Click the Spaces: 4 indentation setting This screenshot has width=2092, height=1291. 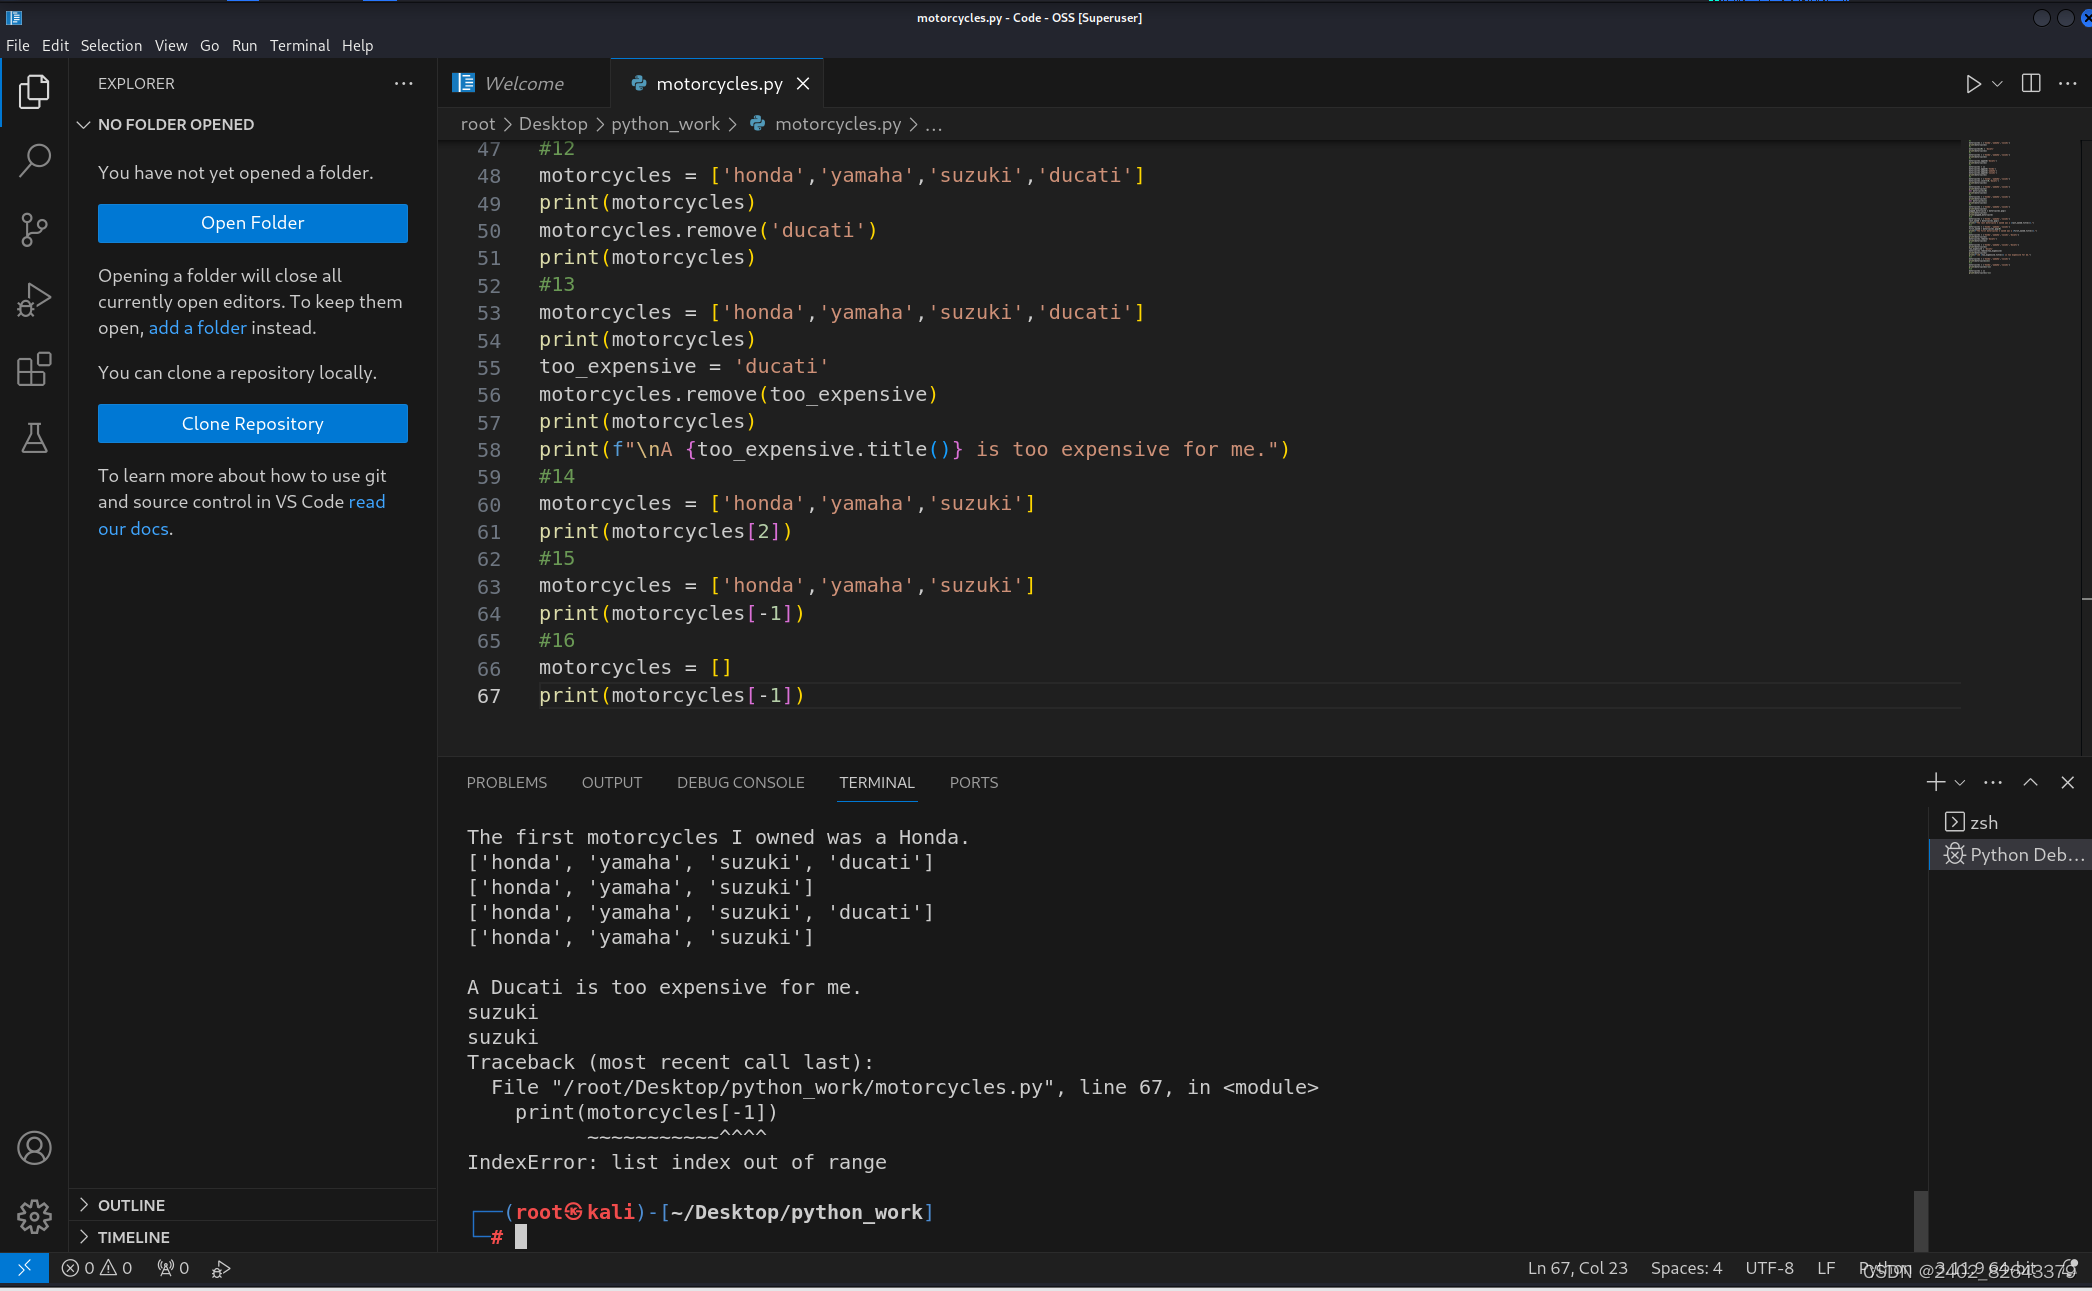click(x=1686, y=1268)
